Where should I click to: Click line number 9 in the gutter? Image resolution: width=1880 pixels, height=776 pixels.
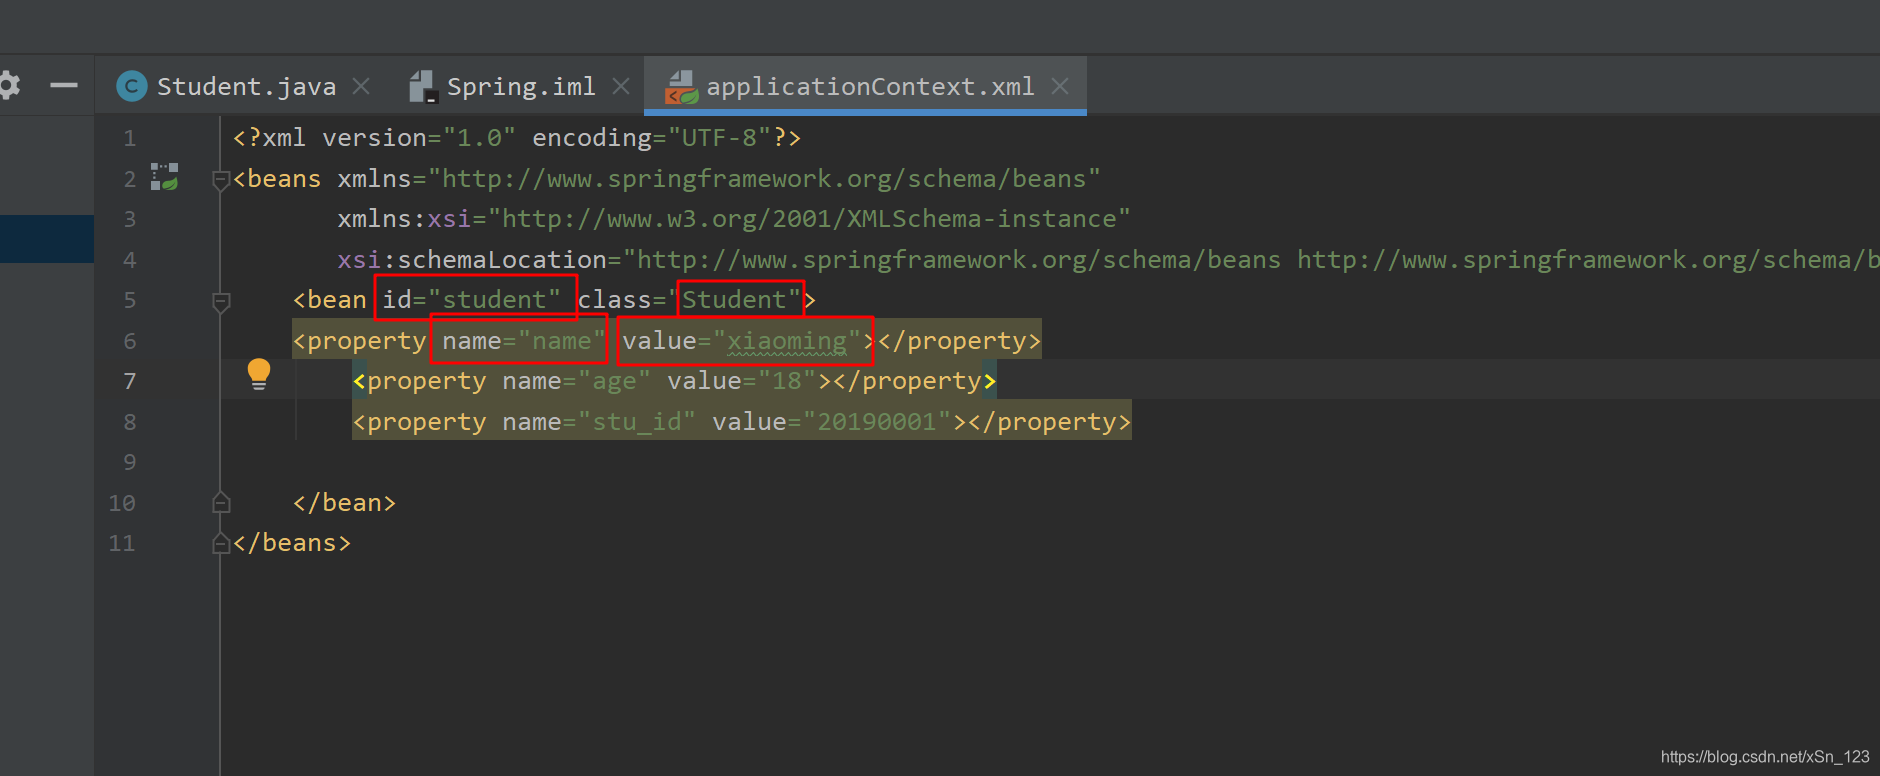(x=129, y=462)
